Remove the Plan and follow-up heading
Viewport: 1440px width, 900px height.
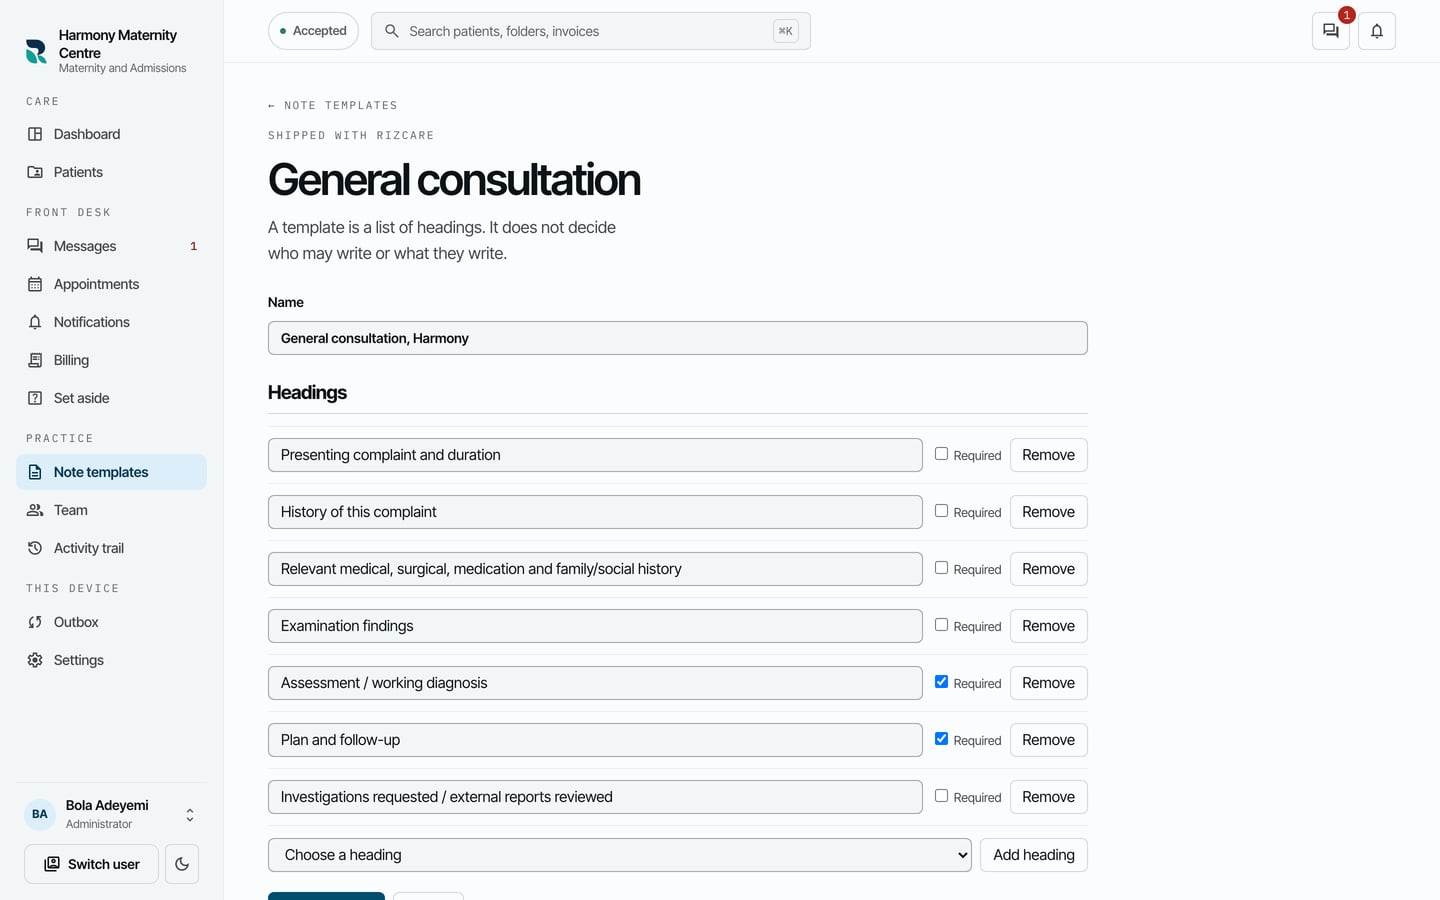click(1048, 740)
